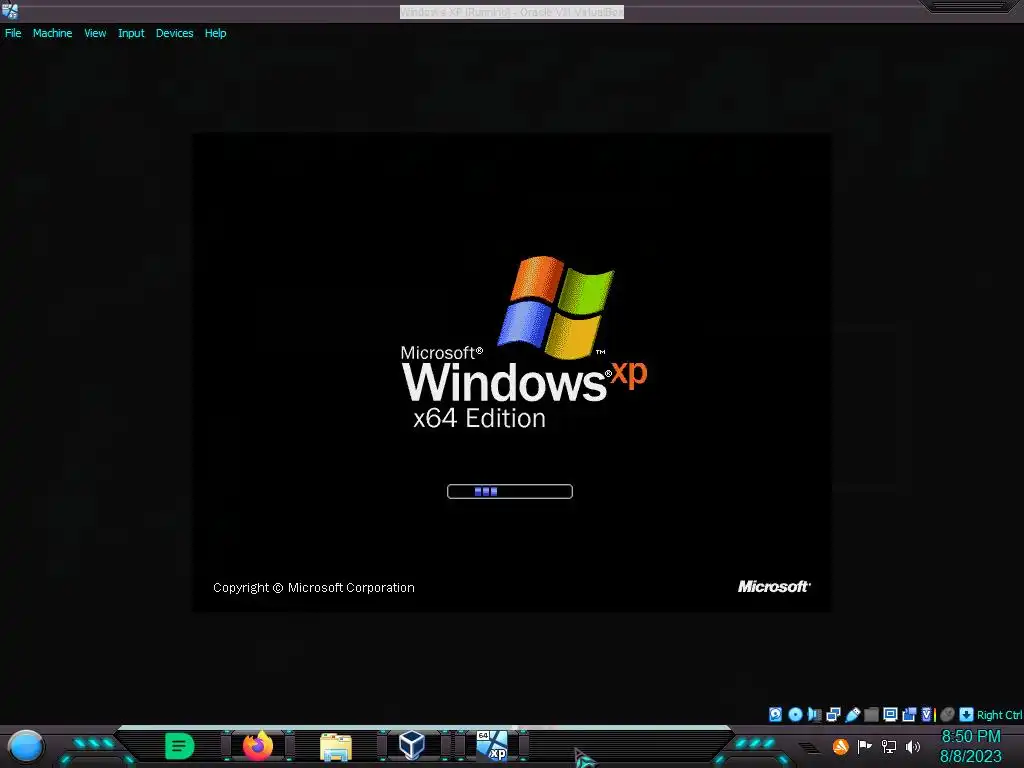Click the optical disc status icon

point(795,714)
